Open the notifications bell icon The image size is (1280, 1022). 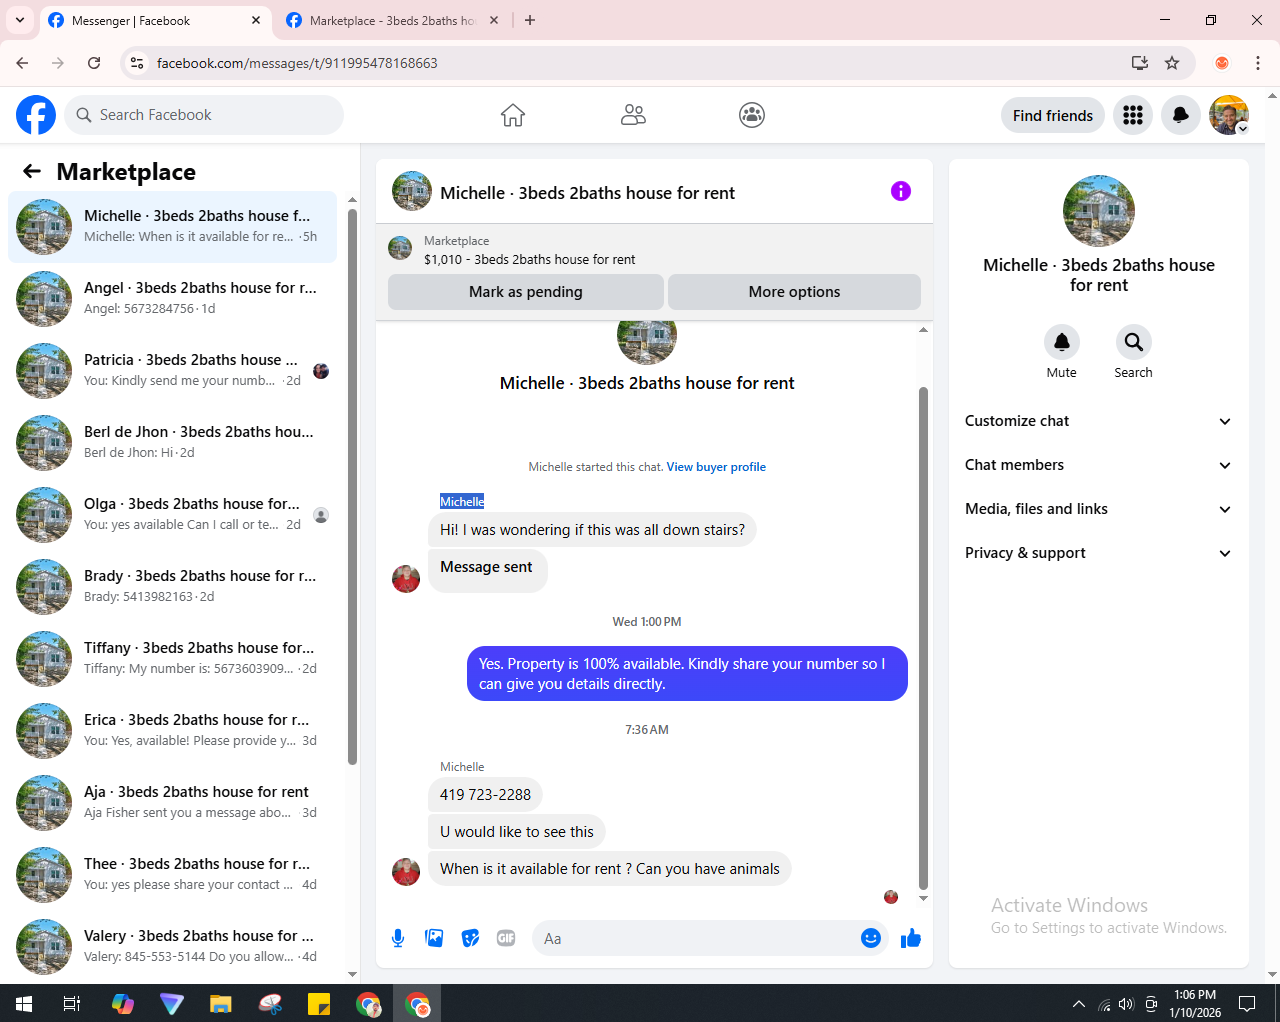point(1181,115)
